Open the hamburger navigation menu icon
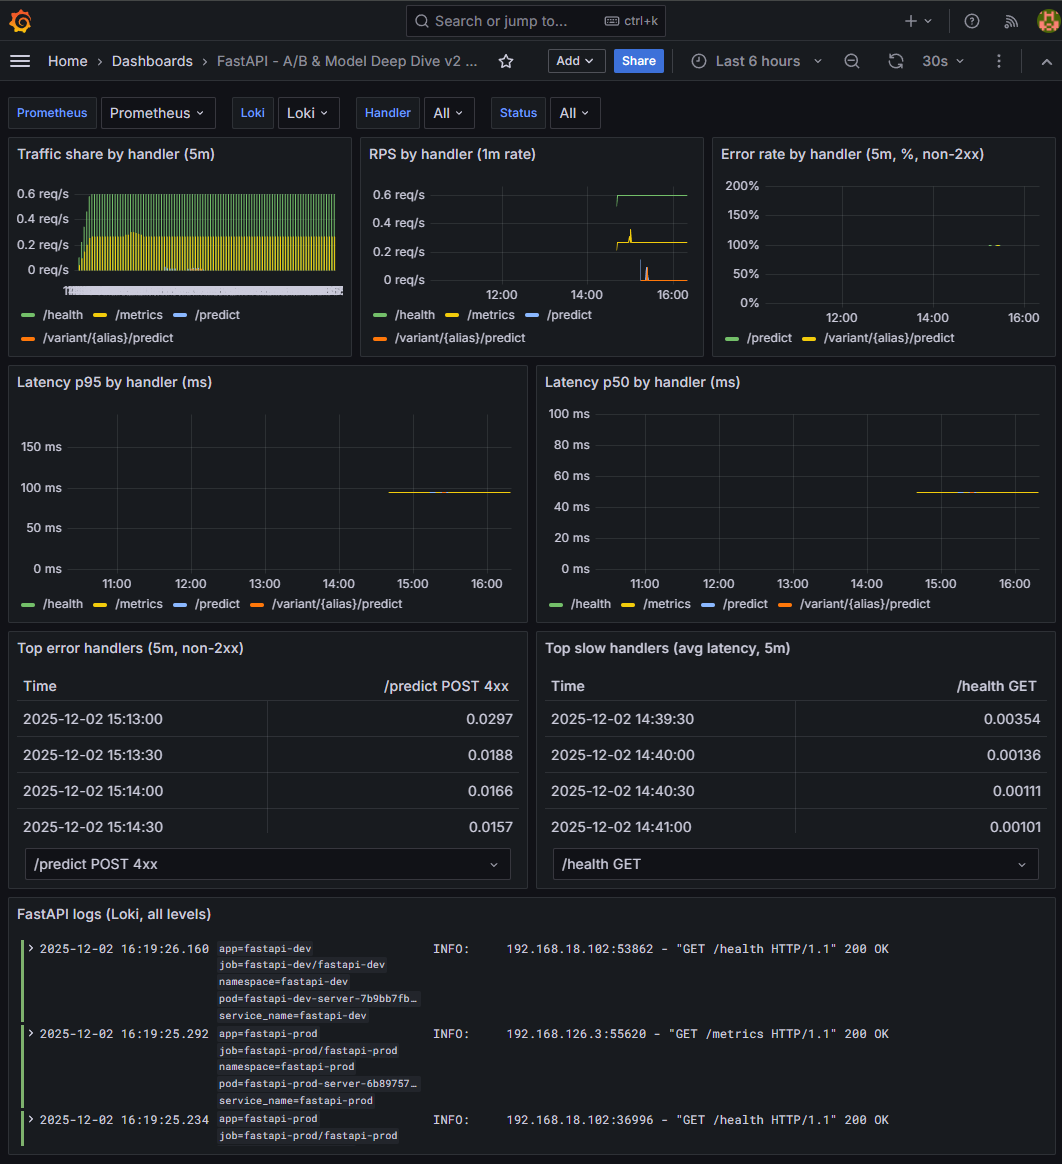Screen dimensions: 1062x1164 point(20,61)
